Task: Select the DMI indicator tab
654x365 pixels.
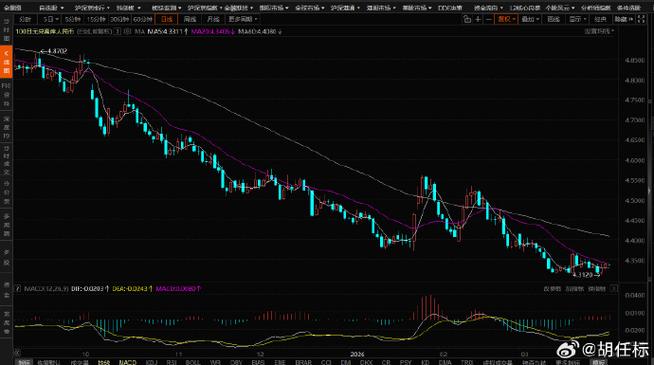Action: (346, 362)
